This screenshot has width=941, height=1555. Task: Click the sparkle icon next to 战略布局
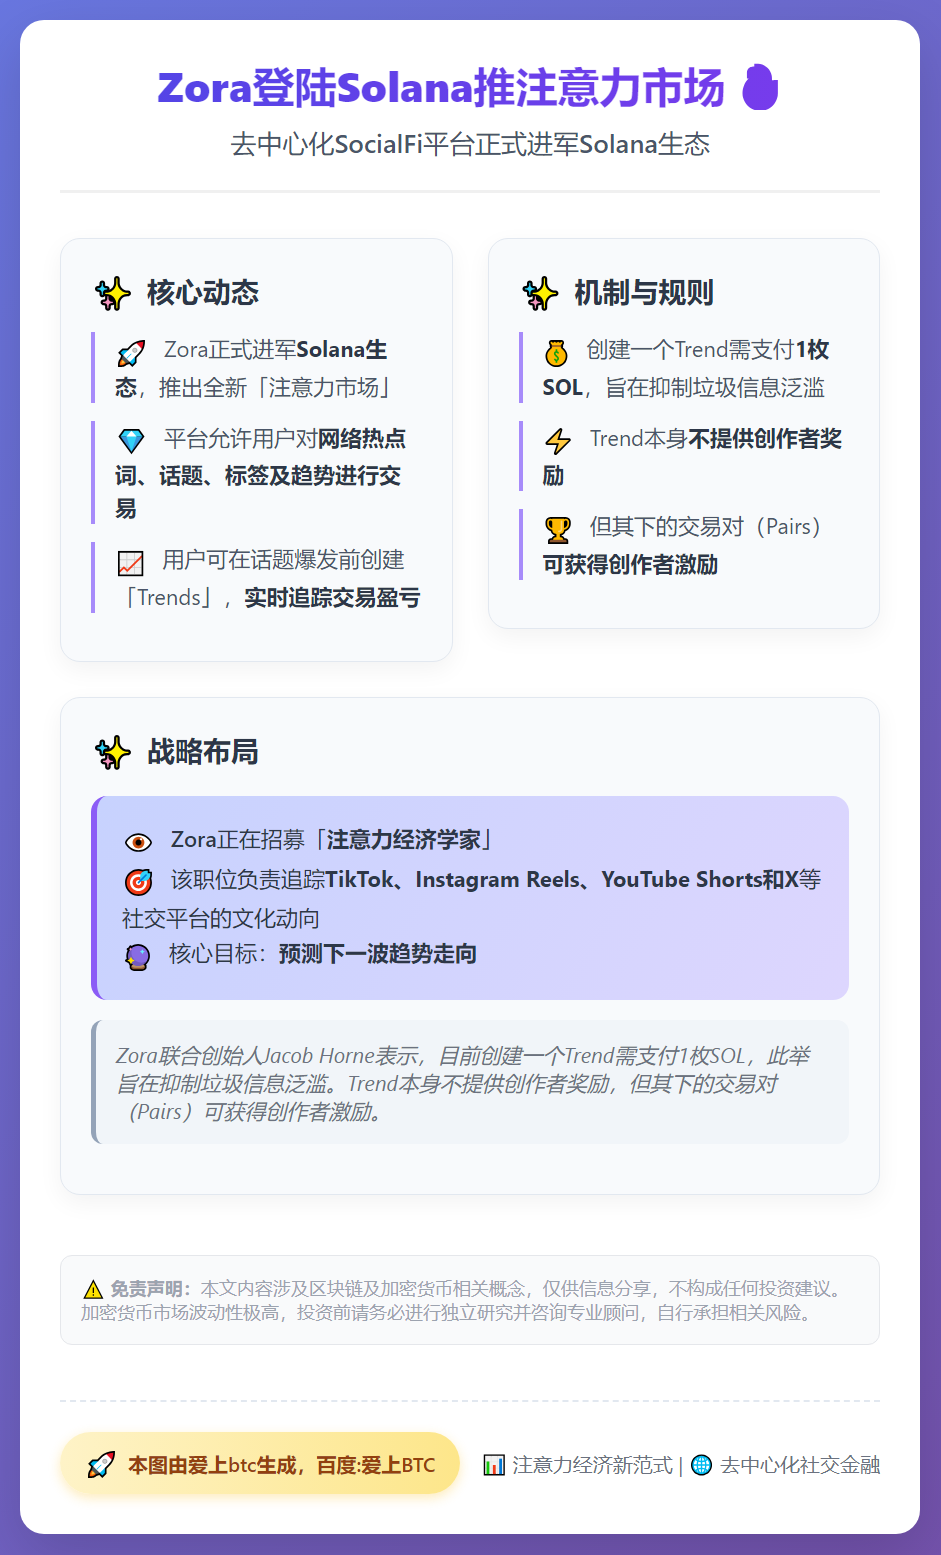[x=113, y=752]
